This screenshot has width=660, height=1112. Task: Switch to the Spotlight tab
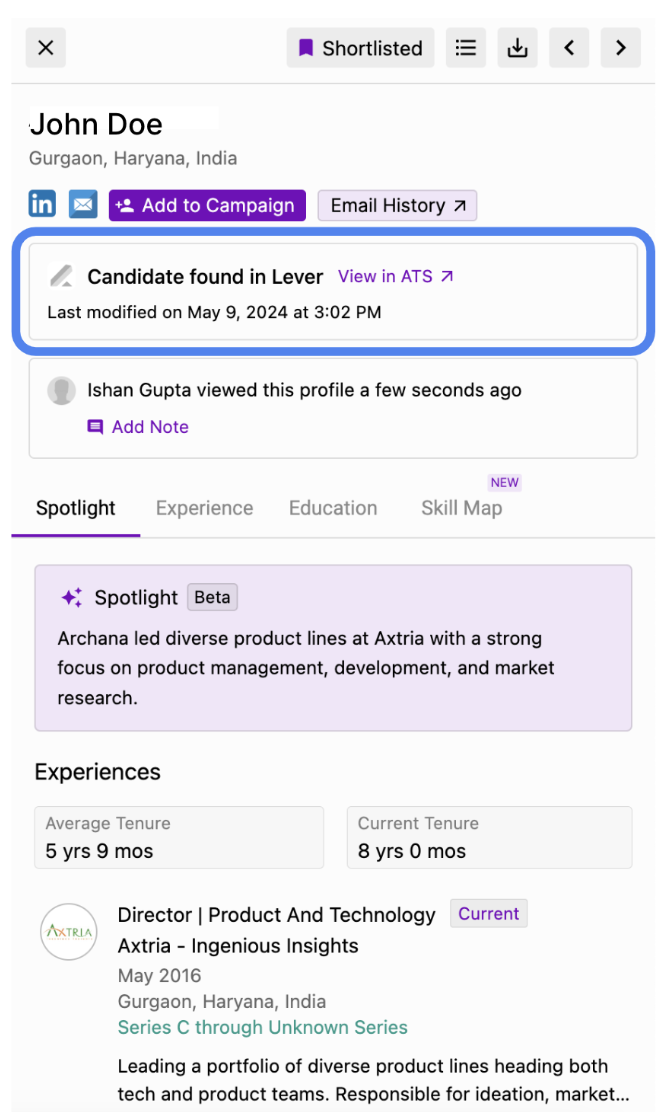pyautogui.click(x=76, y=508)
